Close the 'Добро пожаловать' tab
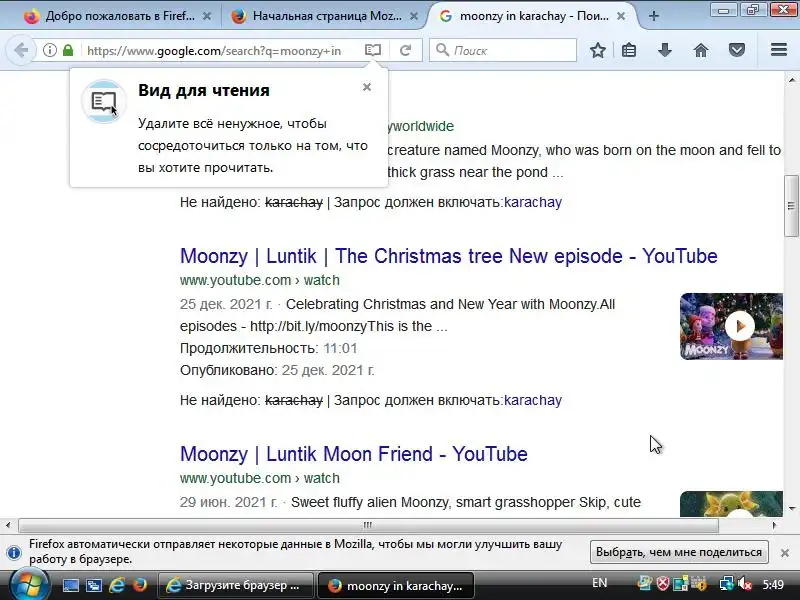Screen dimensions: 800x600 (x=207, y=16)
